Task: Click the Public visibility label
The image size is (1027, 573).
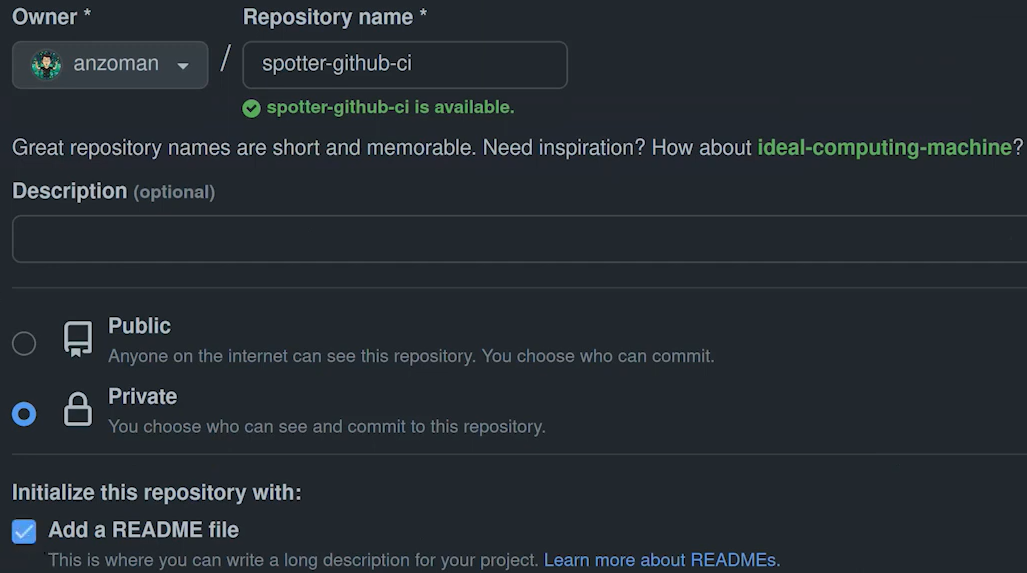Action: tap(139, 326)
